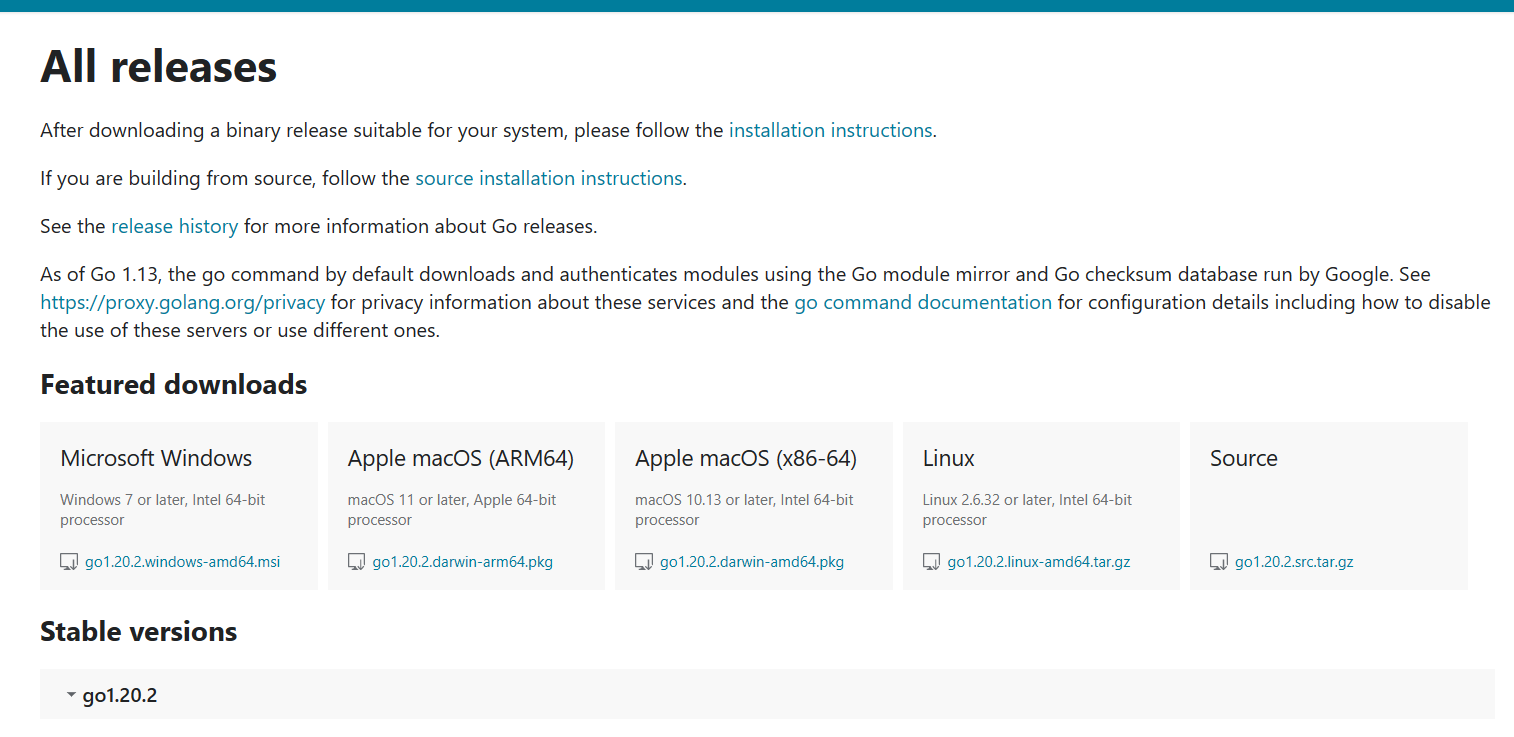Select the Linux featured download card title

(x=948, y=458)
